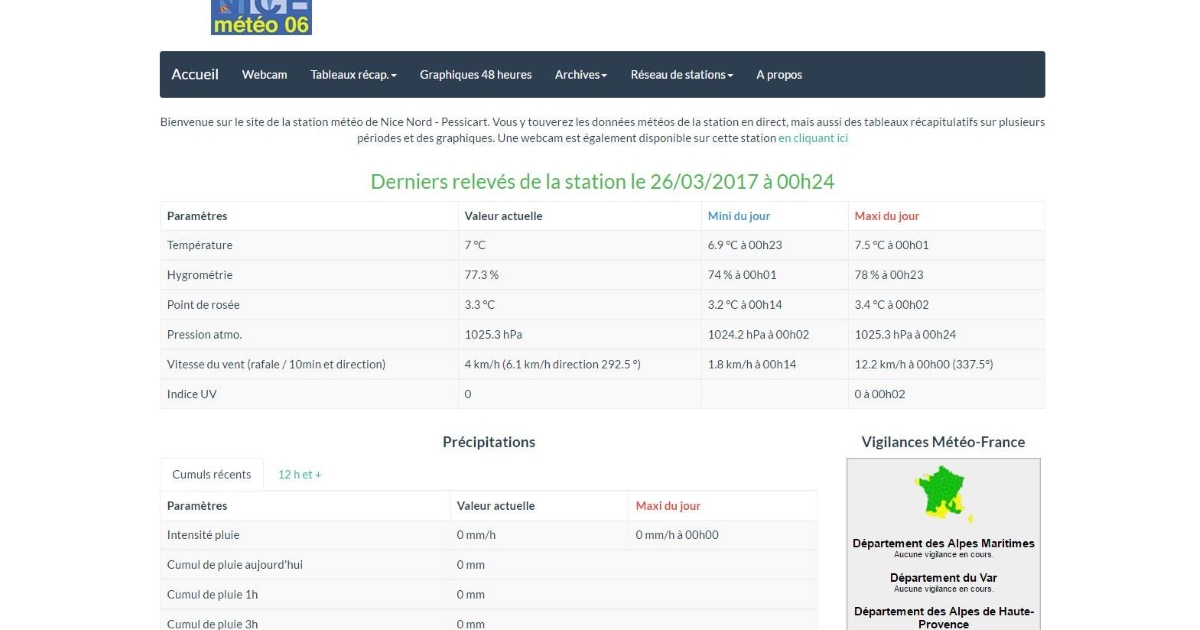Click minimum temperature '6.9 °C à 00h23'
The image size is (1200, 630).
pos(745,245)
